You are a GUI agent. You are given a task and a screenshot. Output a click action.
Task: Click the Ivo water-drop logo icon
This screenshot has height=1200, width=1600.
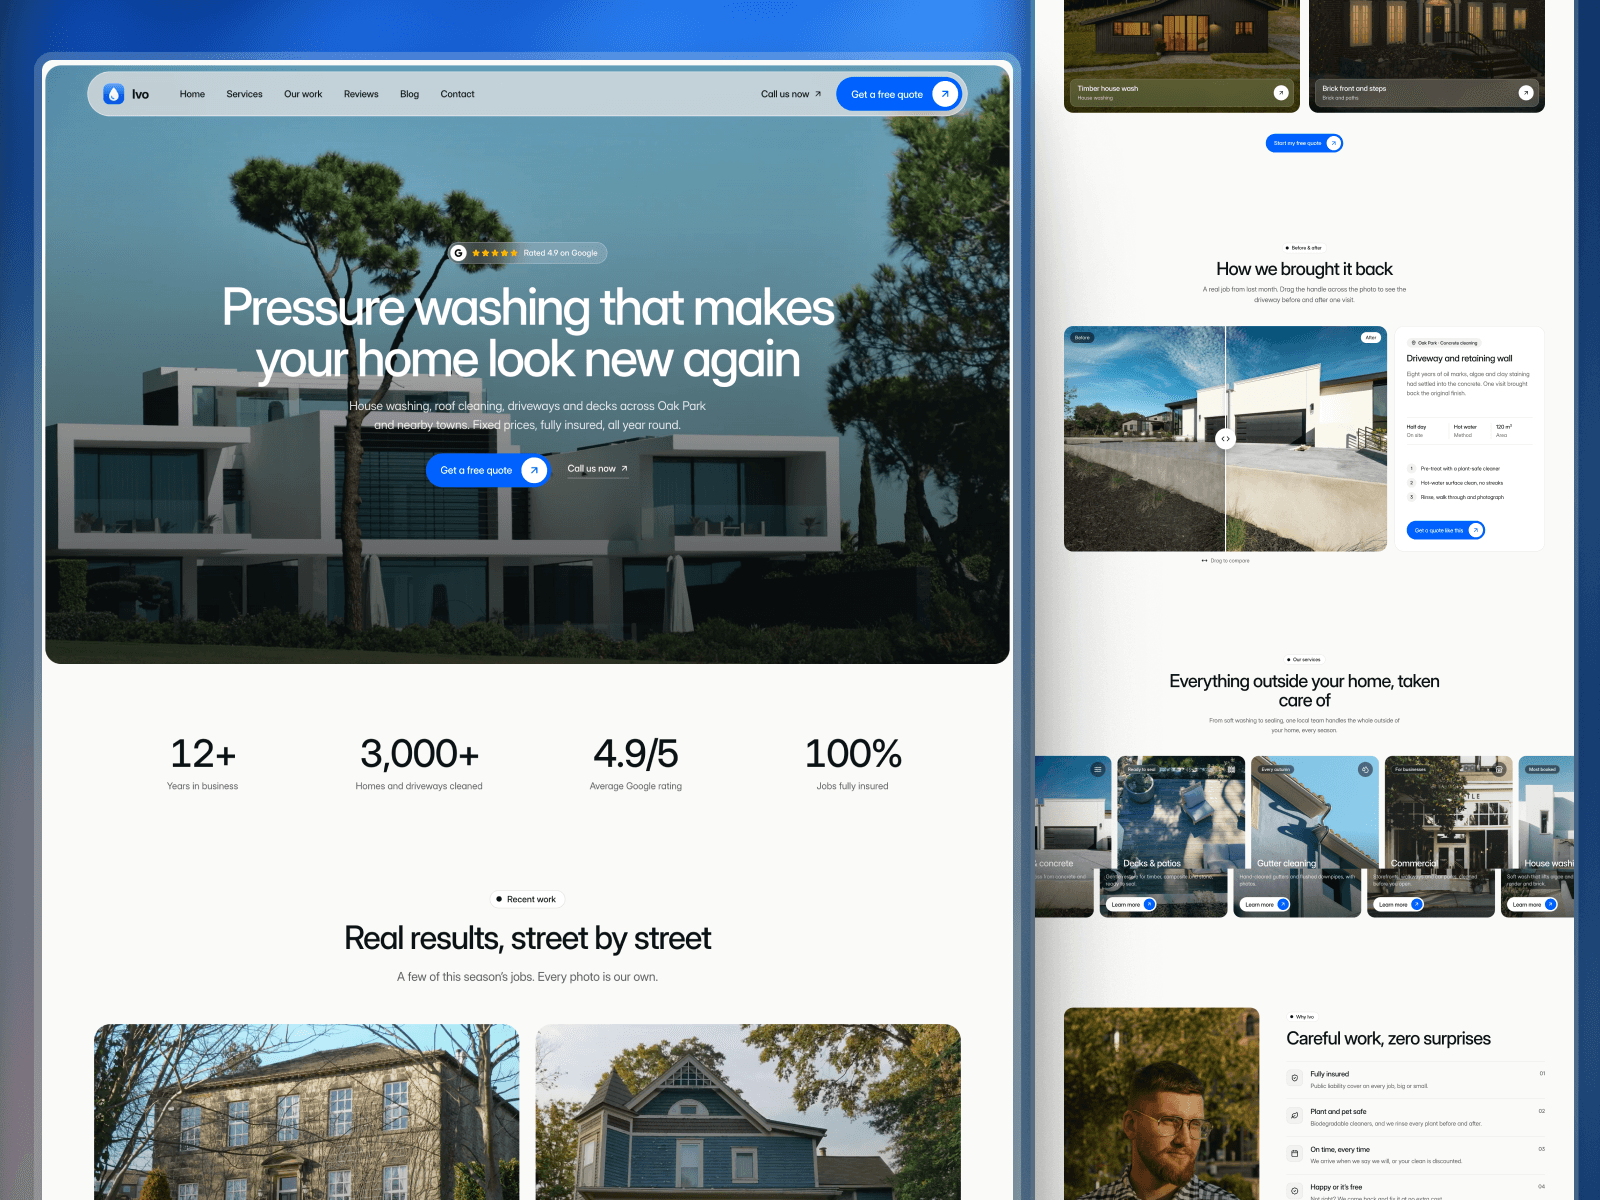pos(114,94)
